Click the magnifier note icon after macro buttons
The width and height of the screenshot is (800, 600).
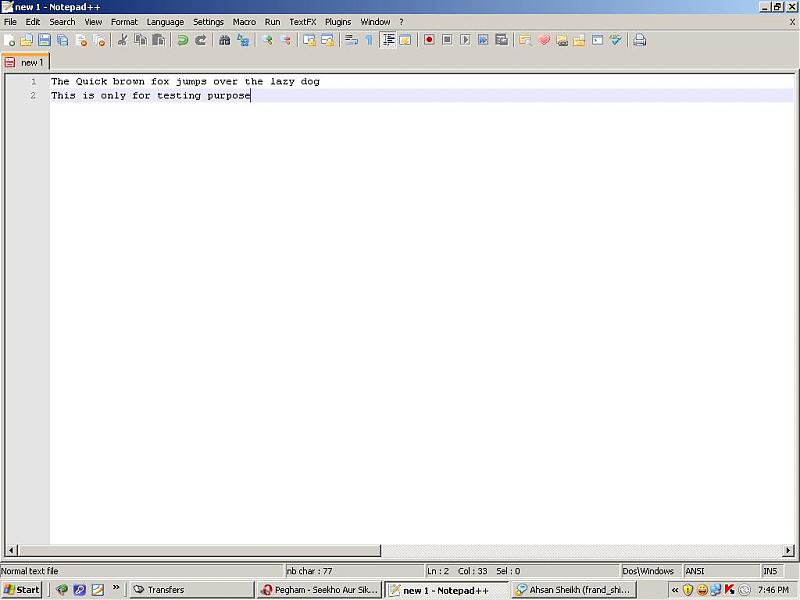coord(525,40)
